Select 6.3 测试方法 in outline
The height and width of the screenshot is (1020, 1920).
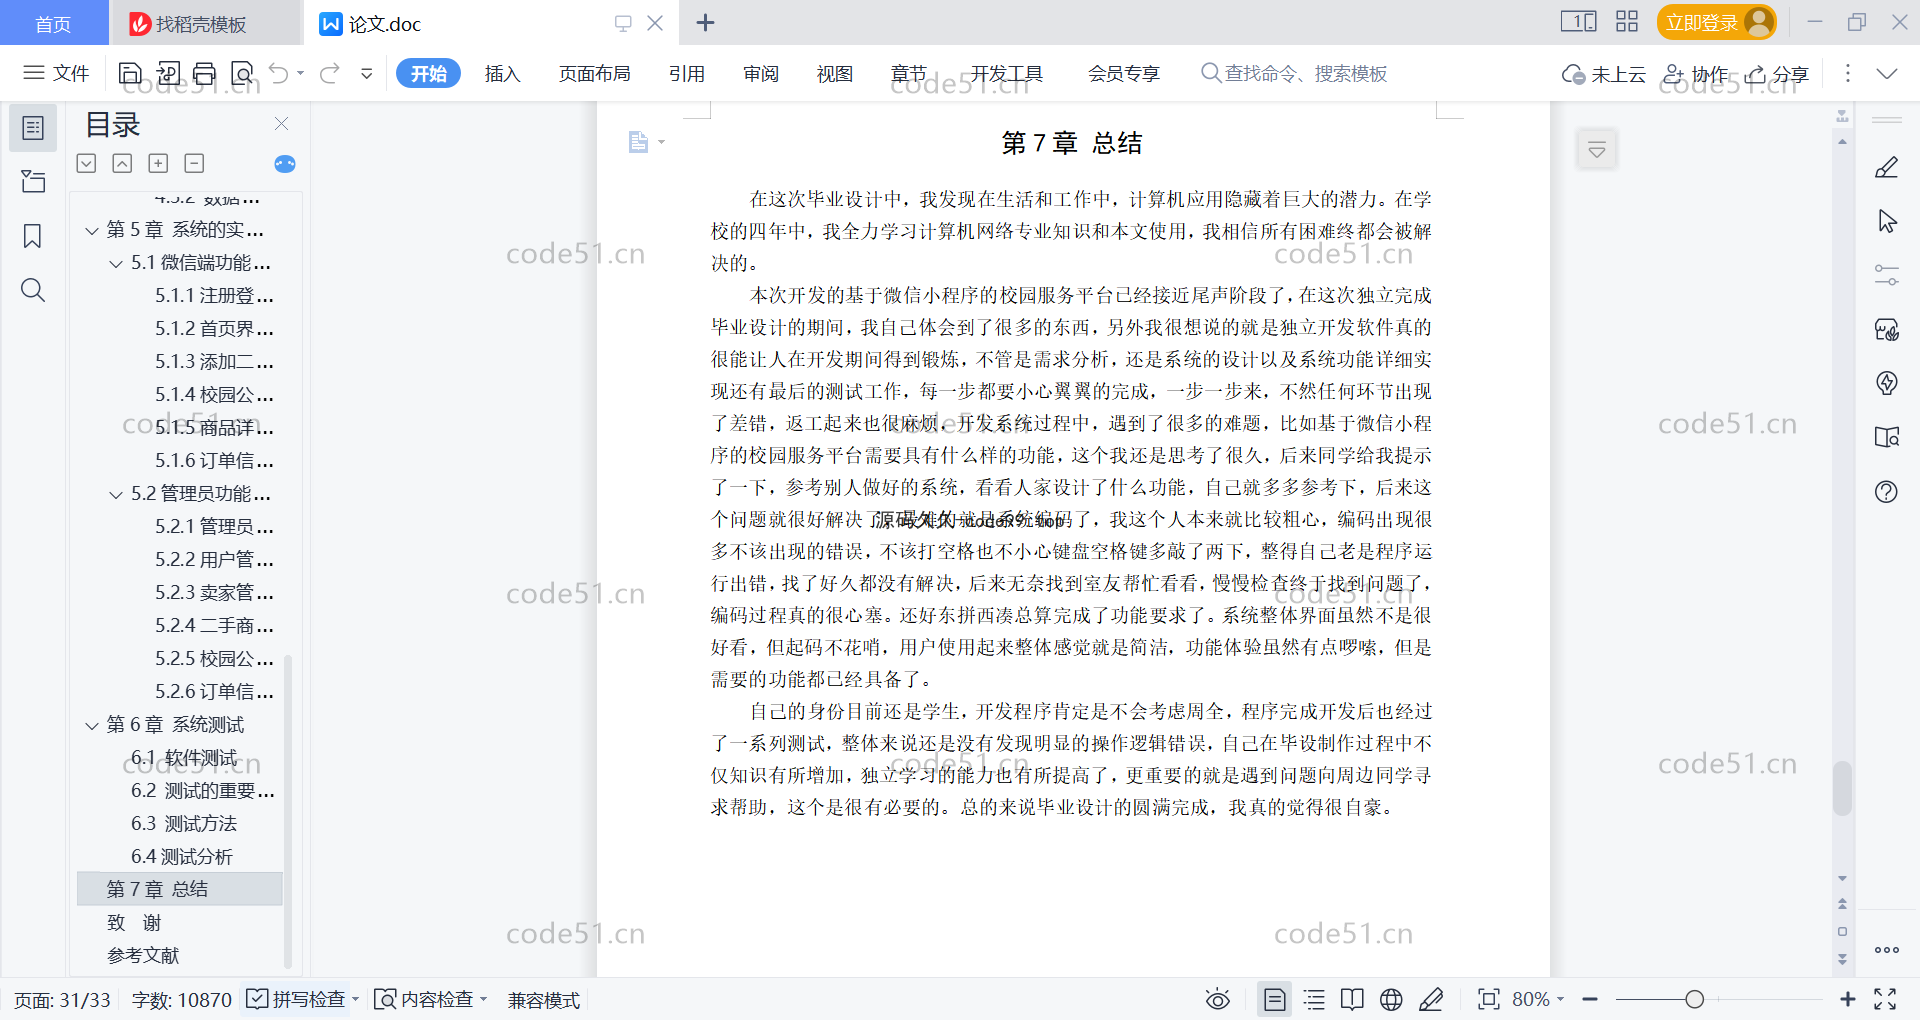pyautogui.click(x=184, y=824)
